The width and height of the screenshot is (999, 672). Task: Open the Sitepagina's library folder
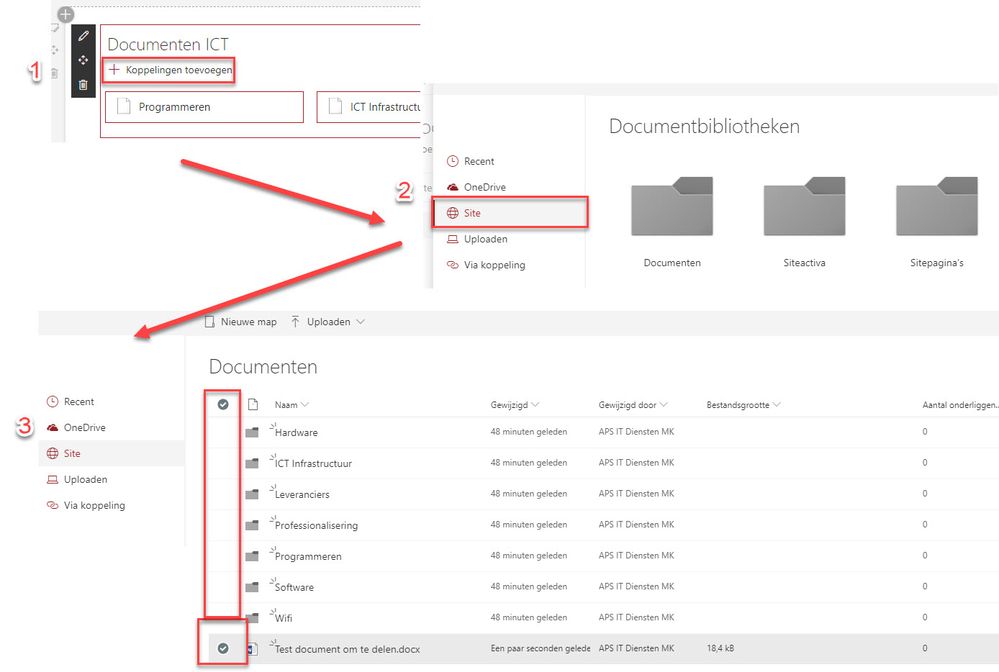(937, 222)
